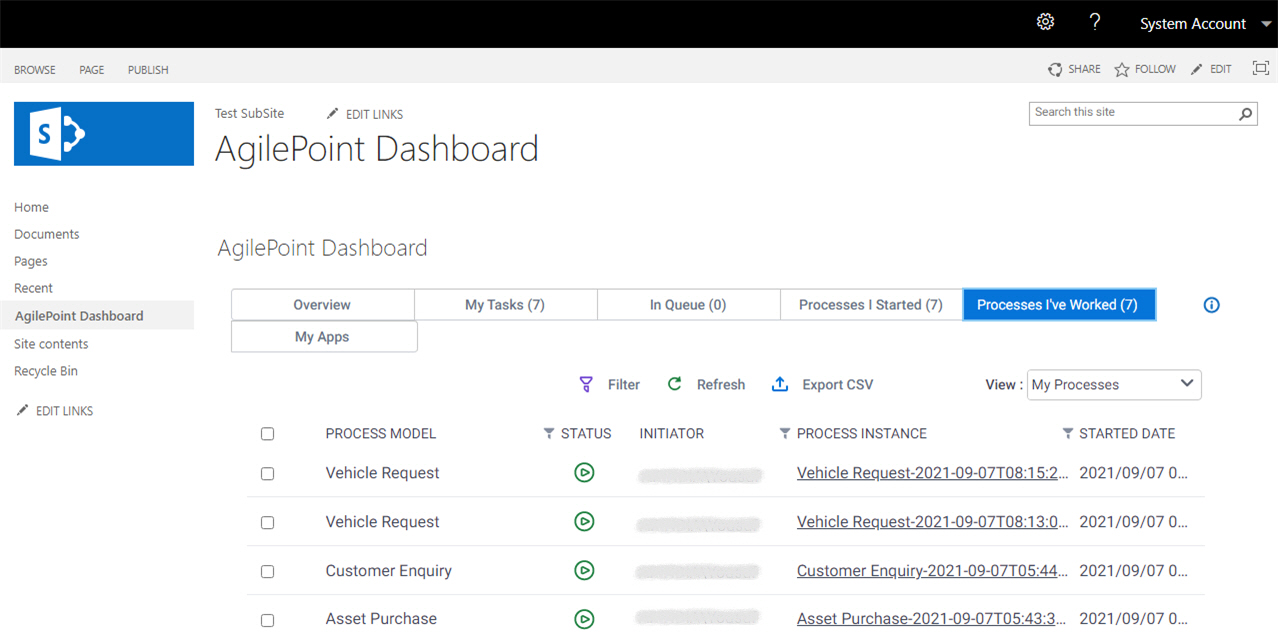Open Recent in sidebar
This screenshot has width=1278, height=641.
[33, 288]
